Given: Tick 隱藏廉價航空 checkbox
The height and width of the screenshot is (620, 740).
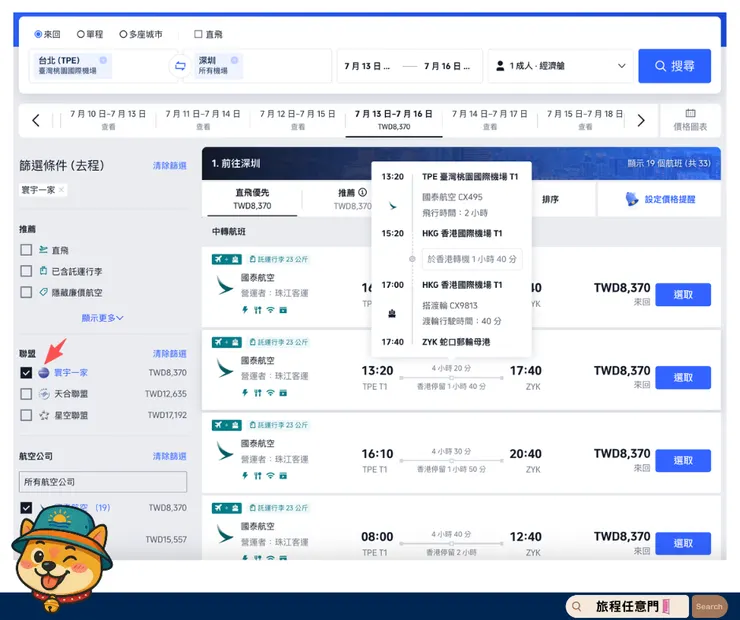Looking at the screenshot, I should click(x=26, y=293).
